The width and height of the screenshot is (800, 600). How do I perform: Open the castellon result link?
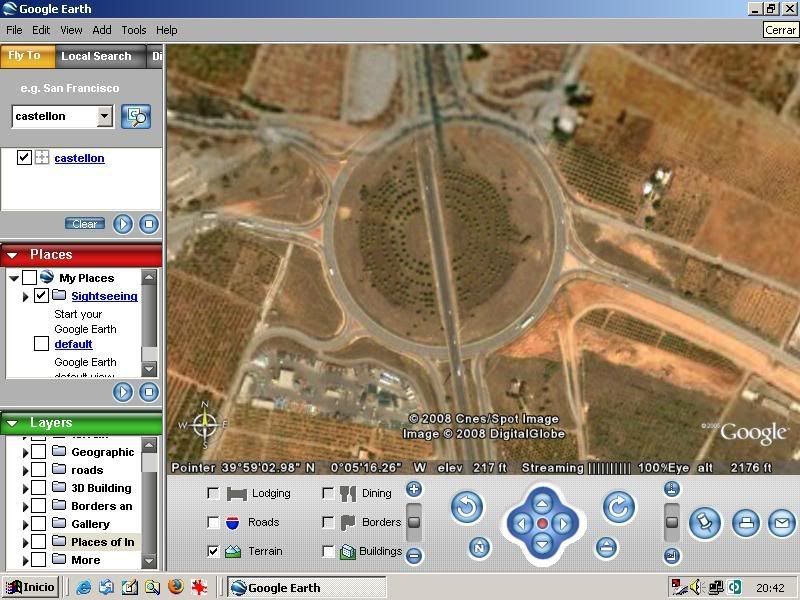pyautogui.click(x=79, y=158)
